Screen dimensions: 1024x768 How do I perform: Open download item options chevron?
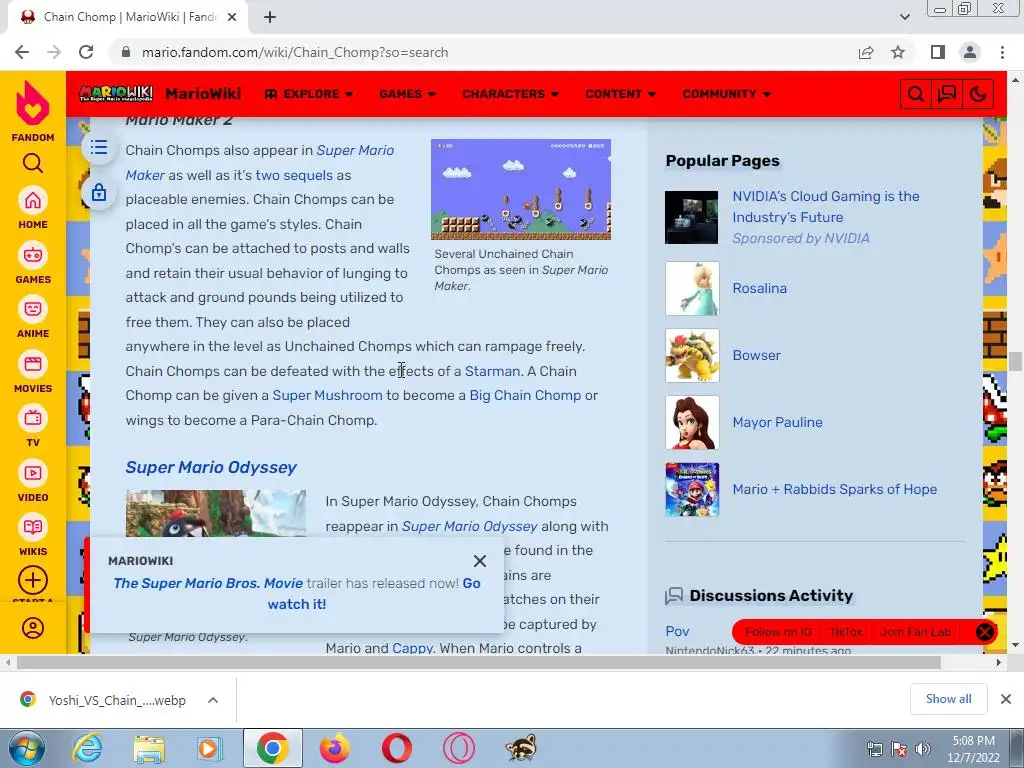pyautogui.click(x=213, y=700)
